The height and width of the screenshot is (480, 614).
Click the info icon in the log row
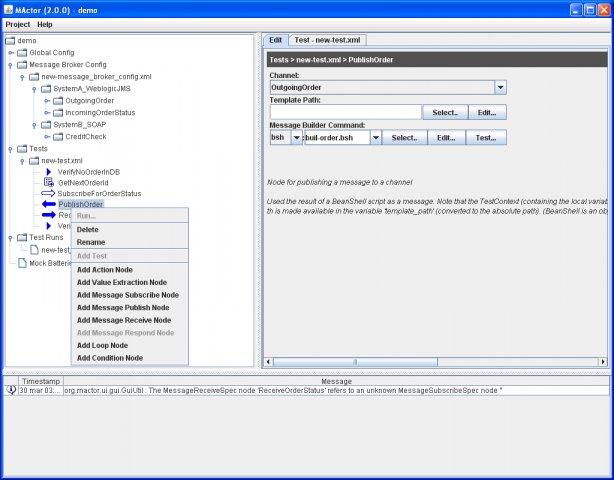click(x=11, y=390)
